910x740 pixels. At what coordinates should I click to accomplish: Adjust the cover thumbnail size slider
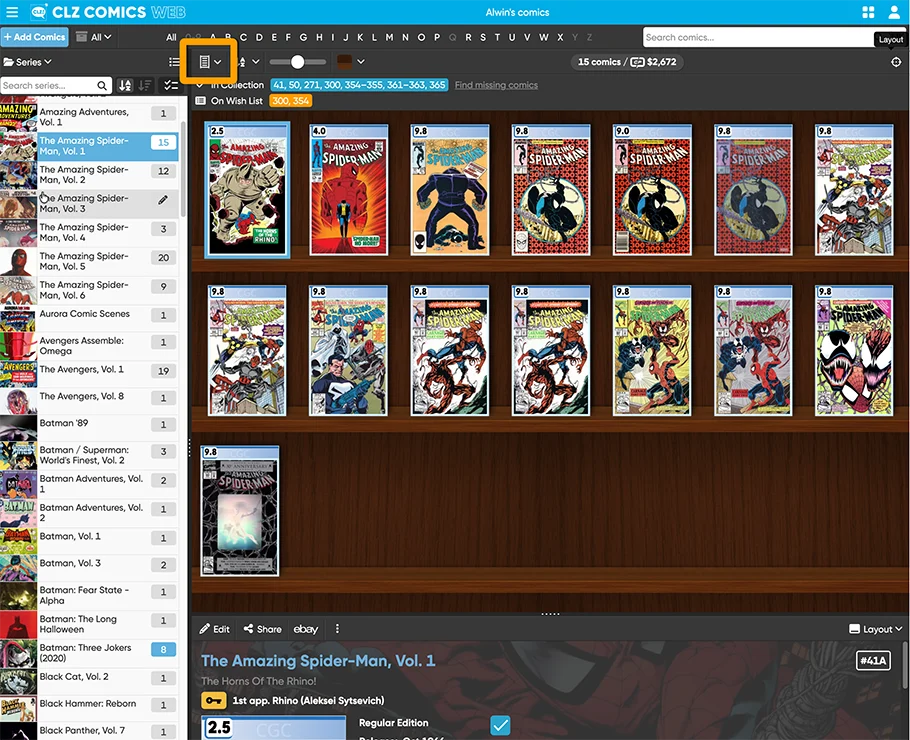point(297,62)
